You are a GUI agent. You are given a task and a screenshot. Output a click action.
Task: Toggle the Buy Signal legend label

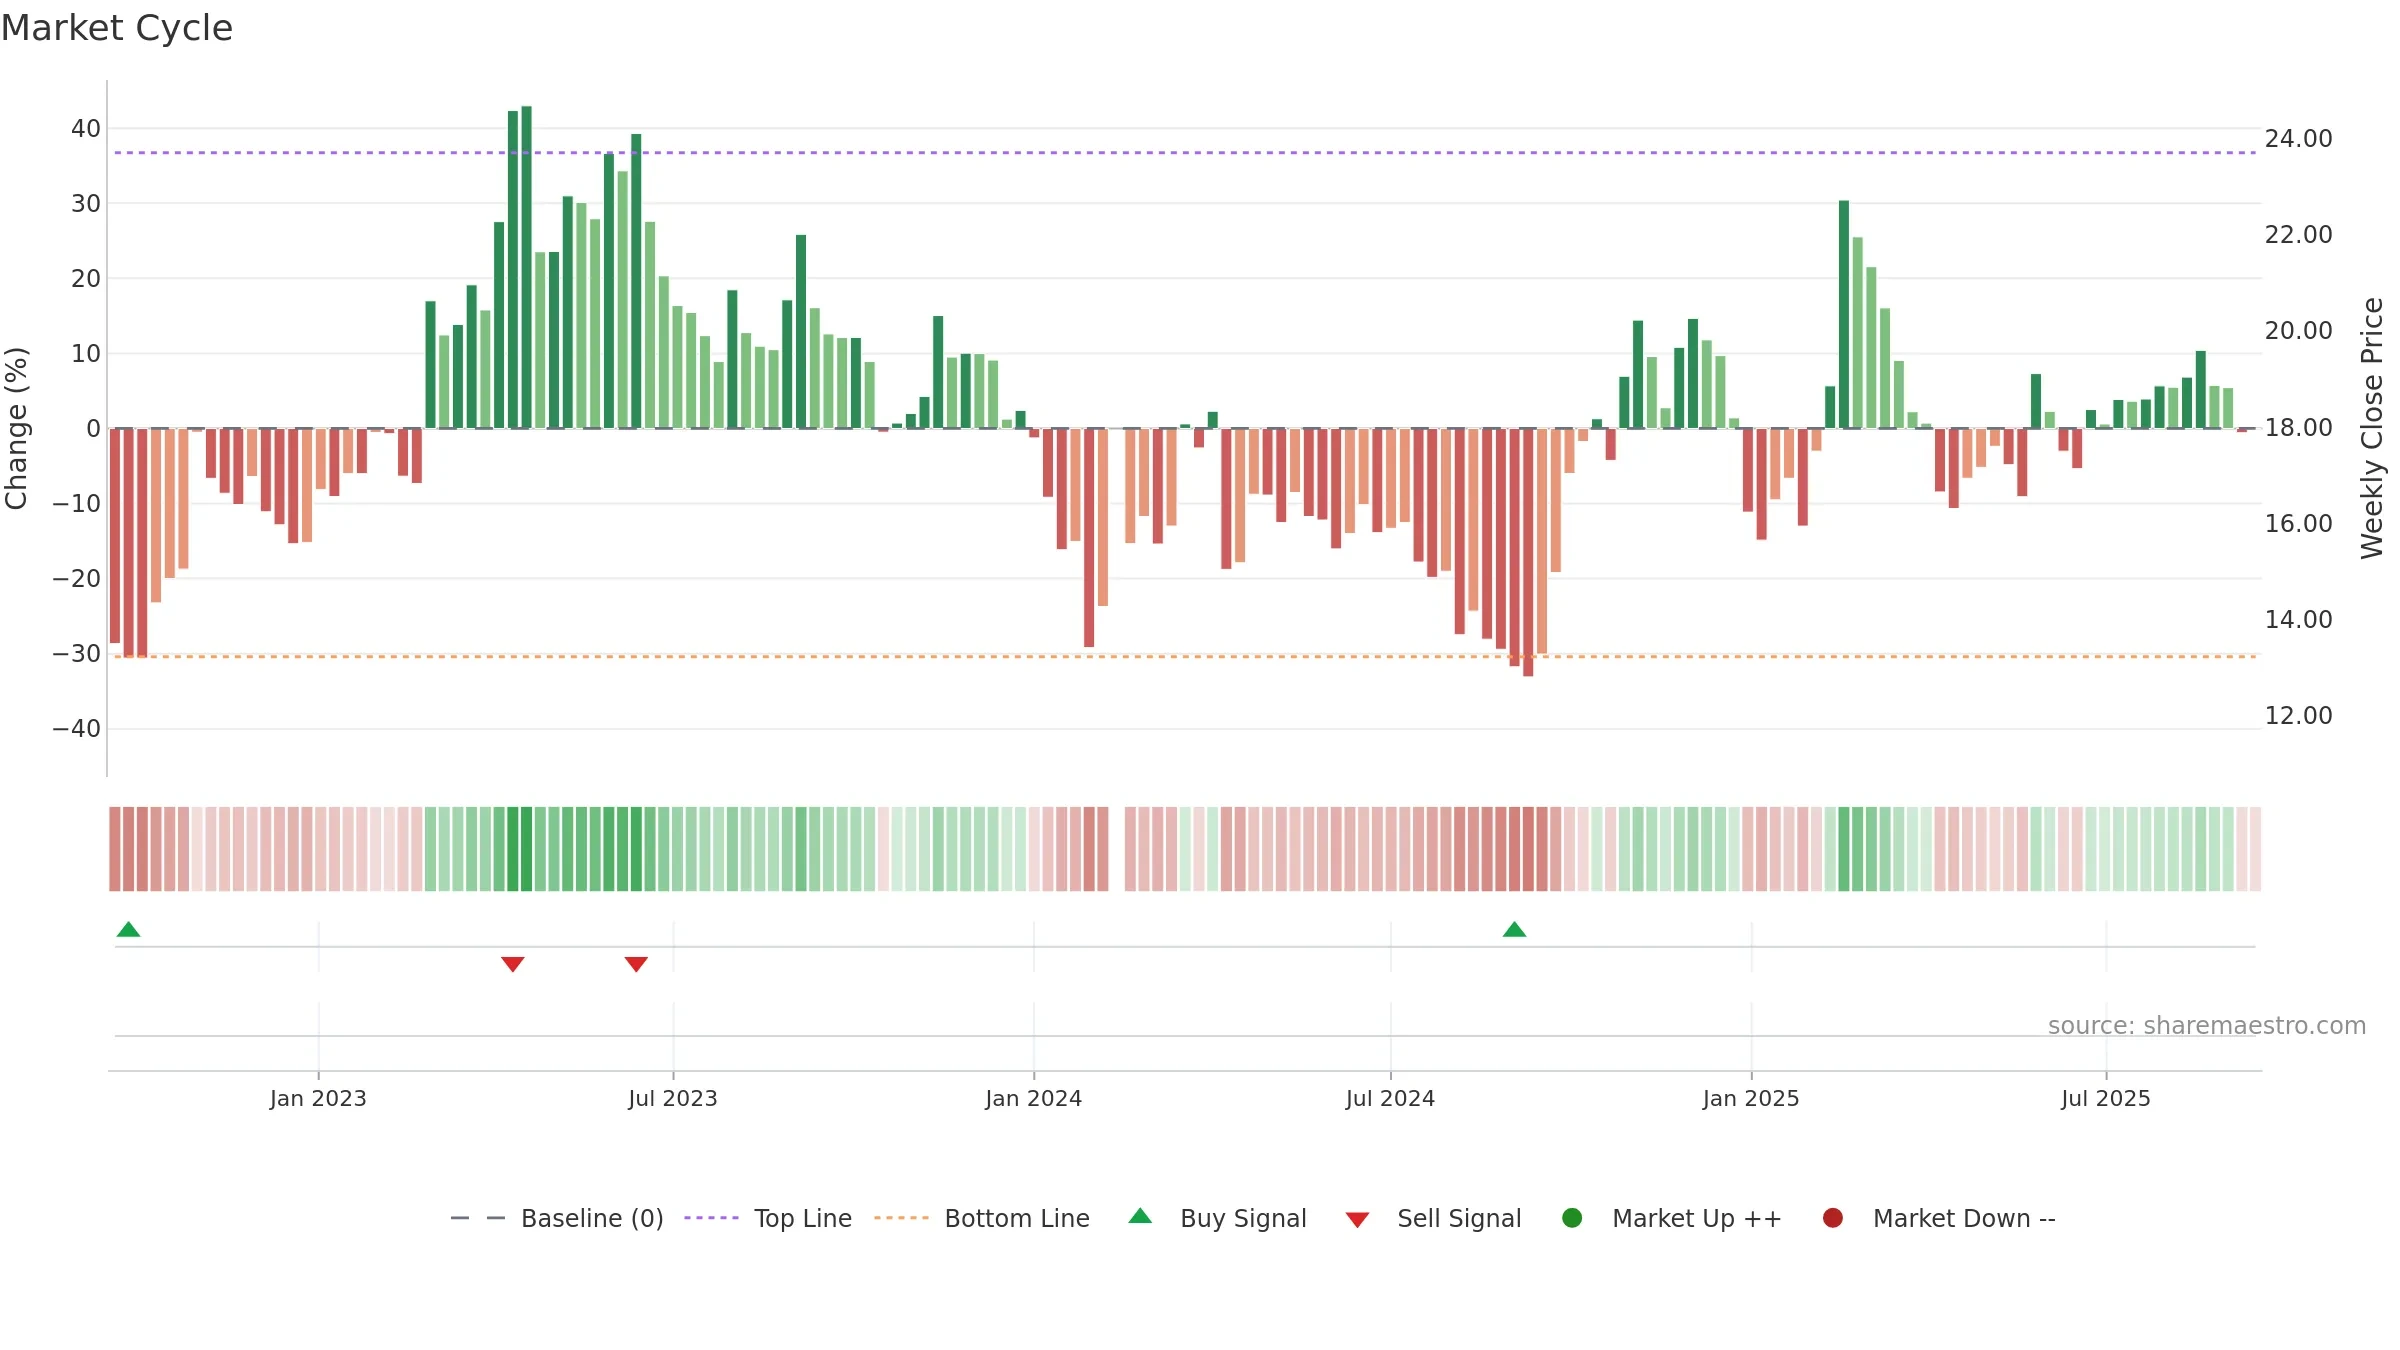tap(1243, 1218)
